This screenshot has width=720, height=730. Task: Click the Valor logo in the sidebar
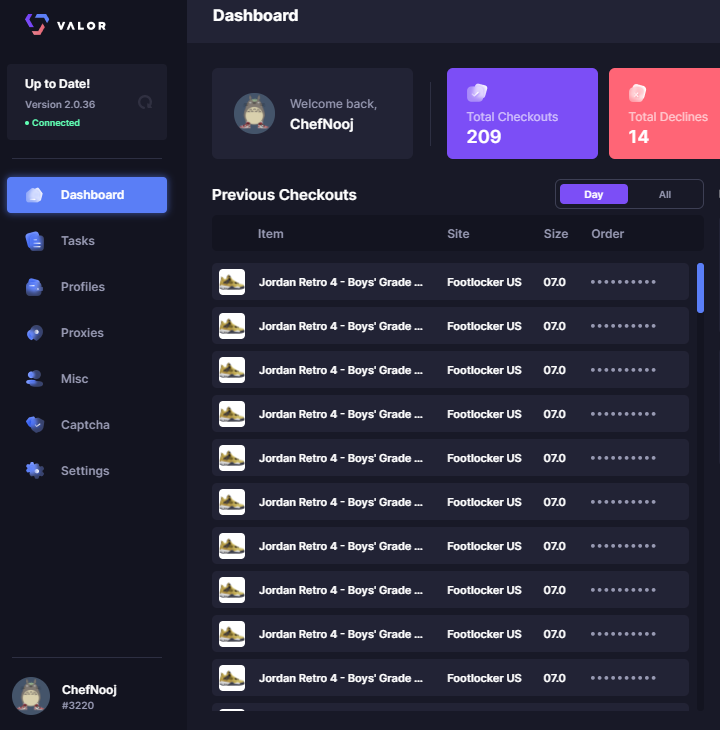coord(66,25)
